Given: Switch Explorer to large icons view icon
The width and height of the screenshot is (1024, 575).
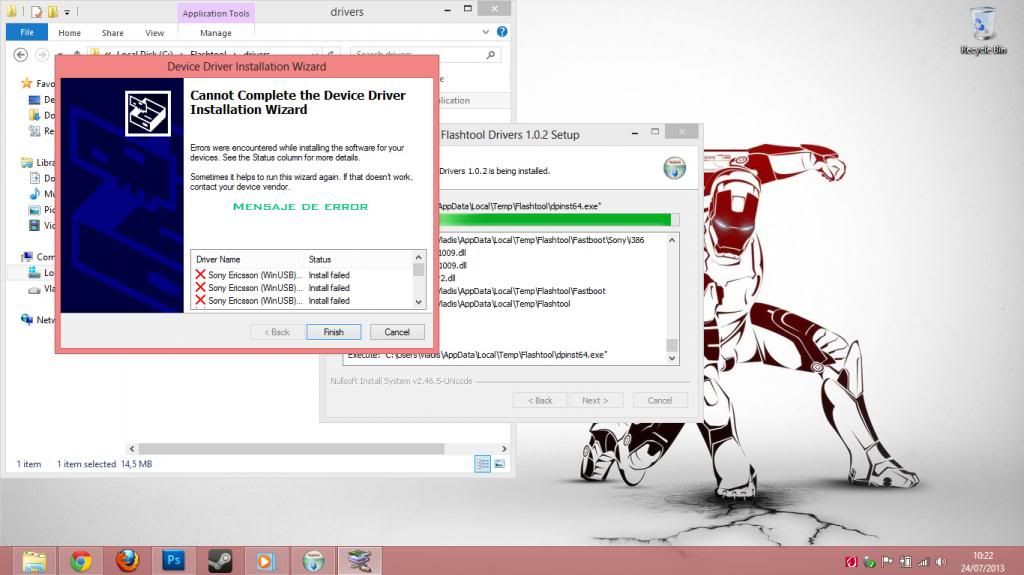Looking at the screenshot, I should (x=500, y=464).
